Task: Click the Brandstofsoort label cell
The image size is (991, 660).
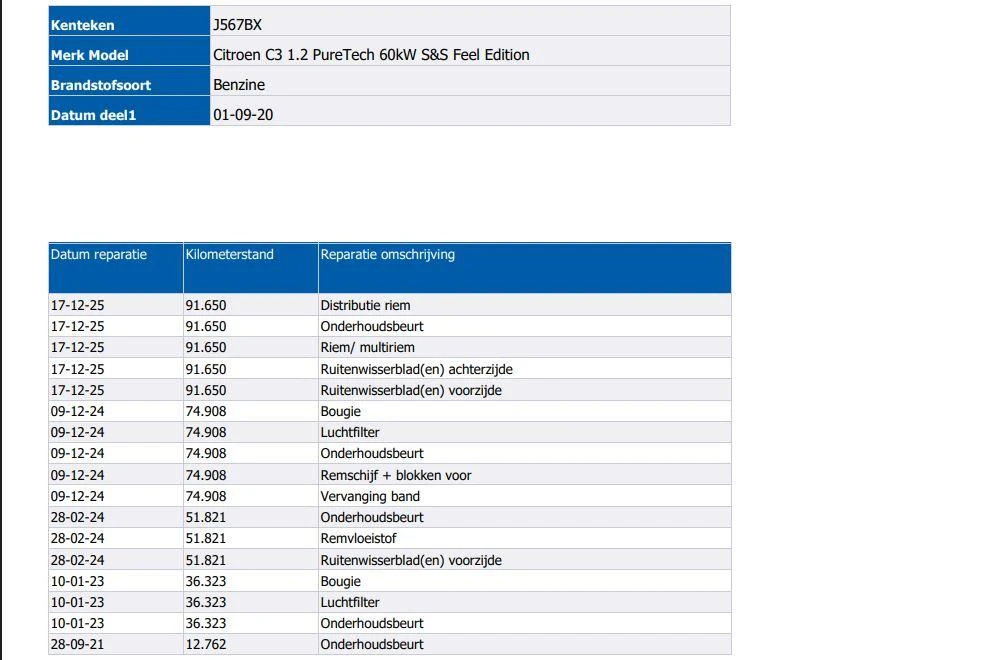Action: (129, 81)
